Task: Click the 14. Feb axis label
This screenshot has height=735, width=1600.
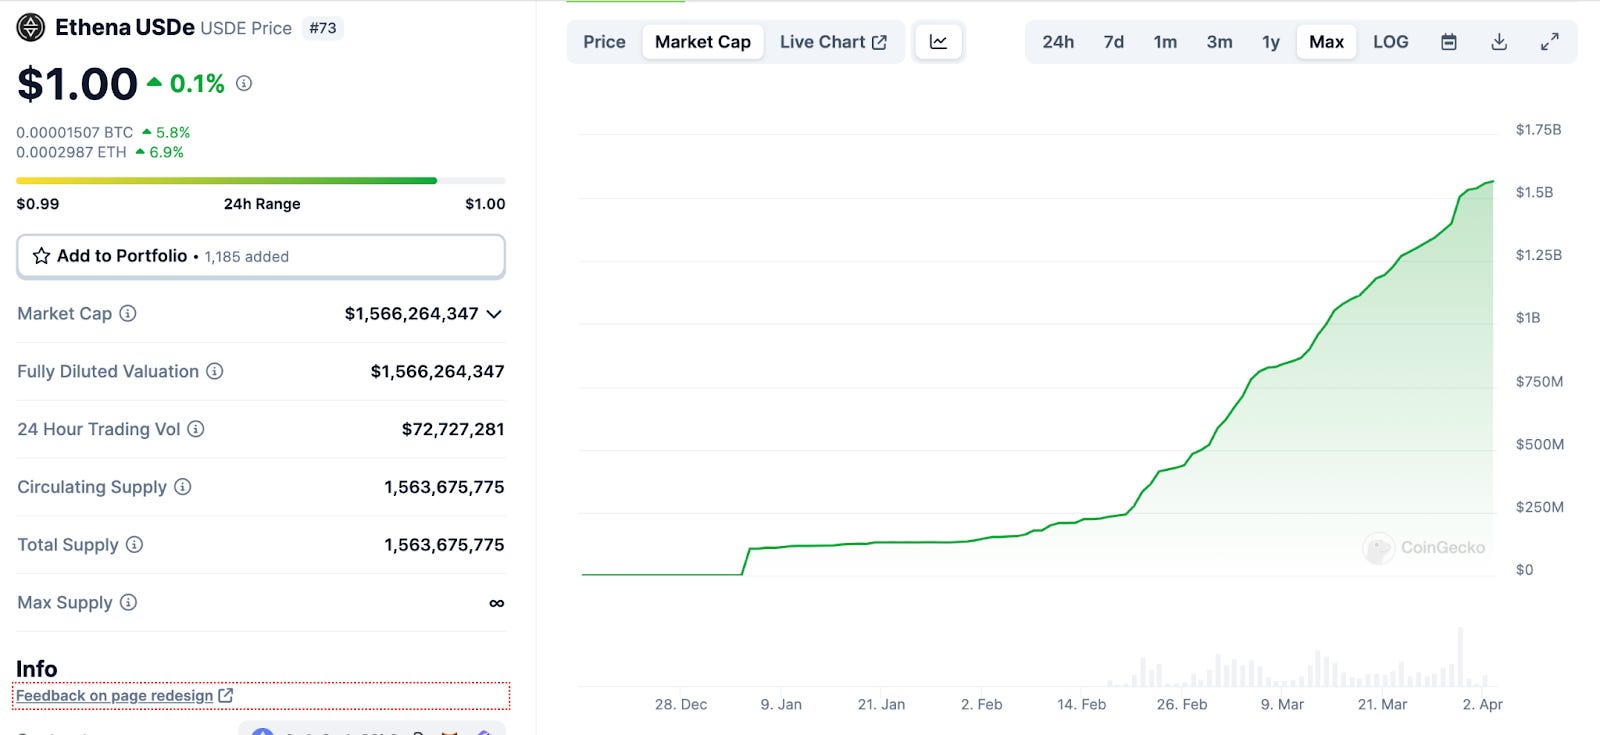Action: [1081, 704]
